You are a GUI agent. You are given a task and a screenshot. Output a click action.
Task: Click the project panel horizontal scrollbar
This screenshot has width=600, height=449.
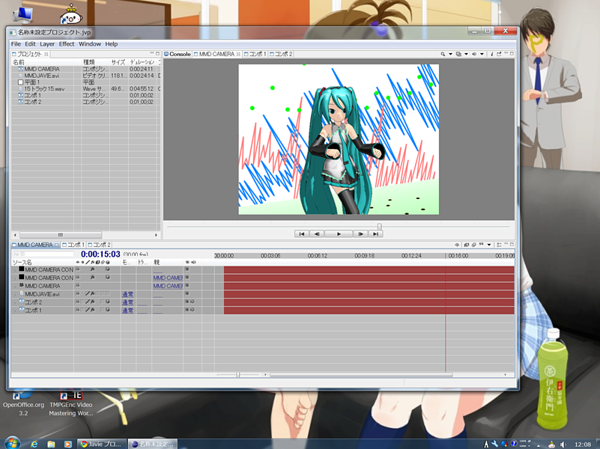[x=60, y=235]
